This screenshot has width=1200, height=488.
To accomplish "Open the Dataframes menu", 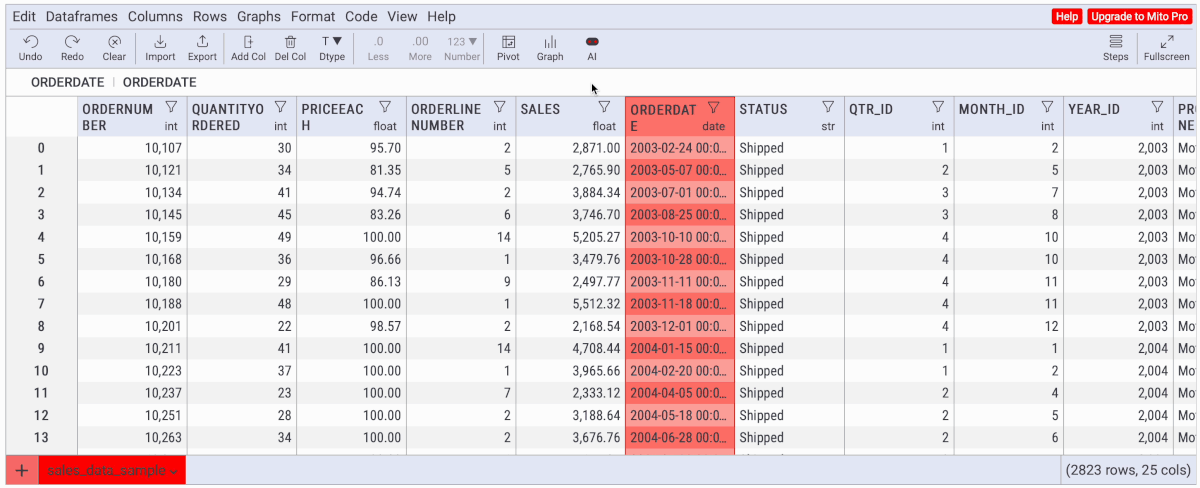I will click(82, 17).
